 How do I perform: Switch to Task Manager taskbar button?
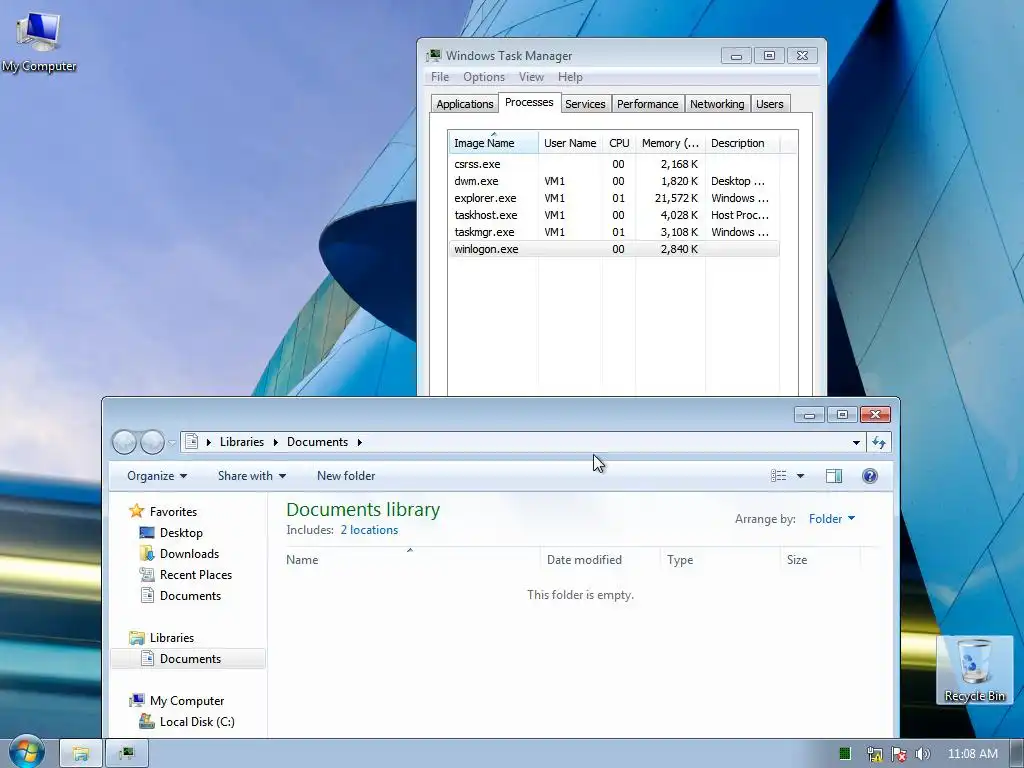click(127, 754)
